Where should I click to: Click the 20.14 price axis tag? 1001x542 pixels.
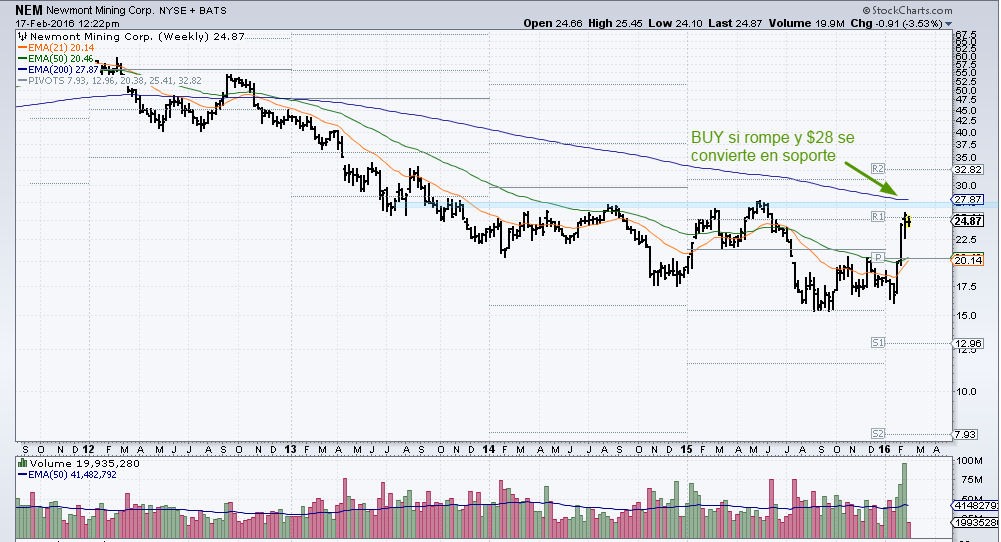[x=968, y=260]
